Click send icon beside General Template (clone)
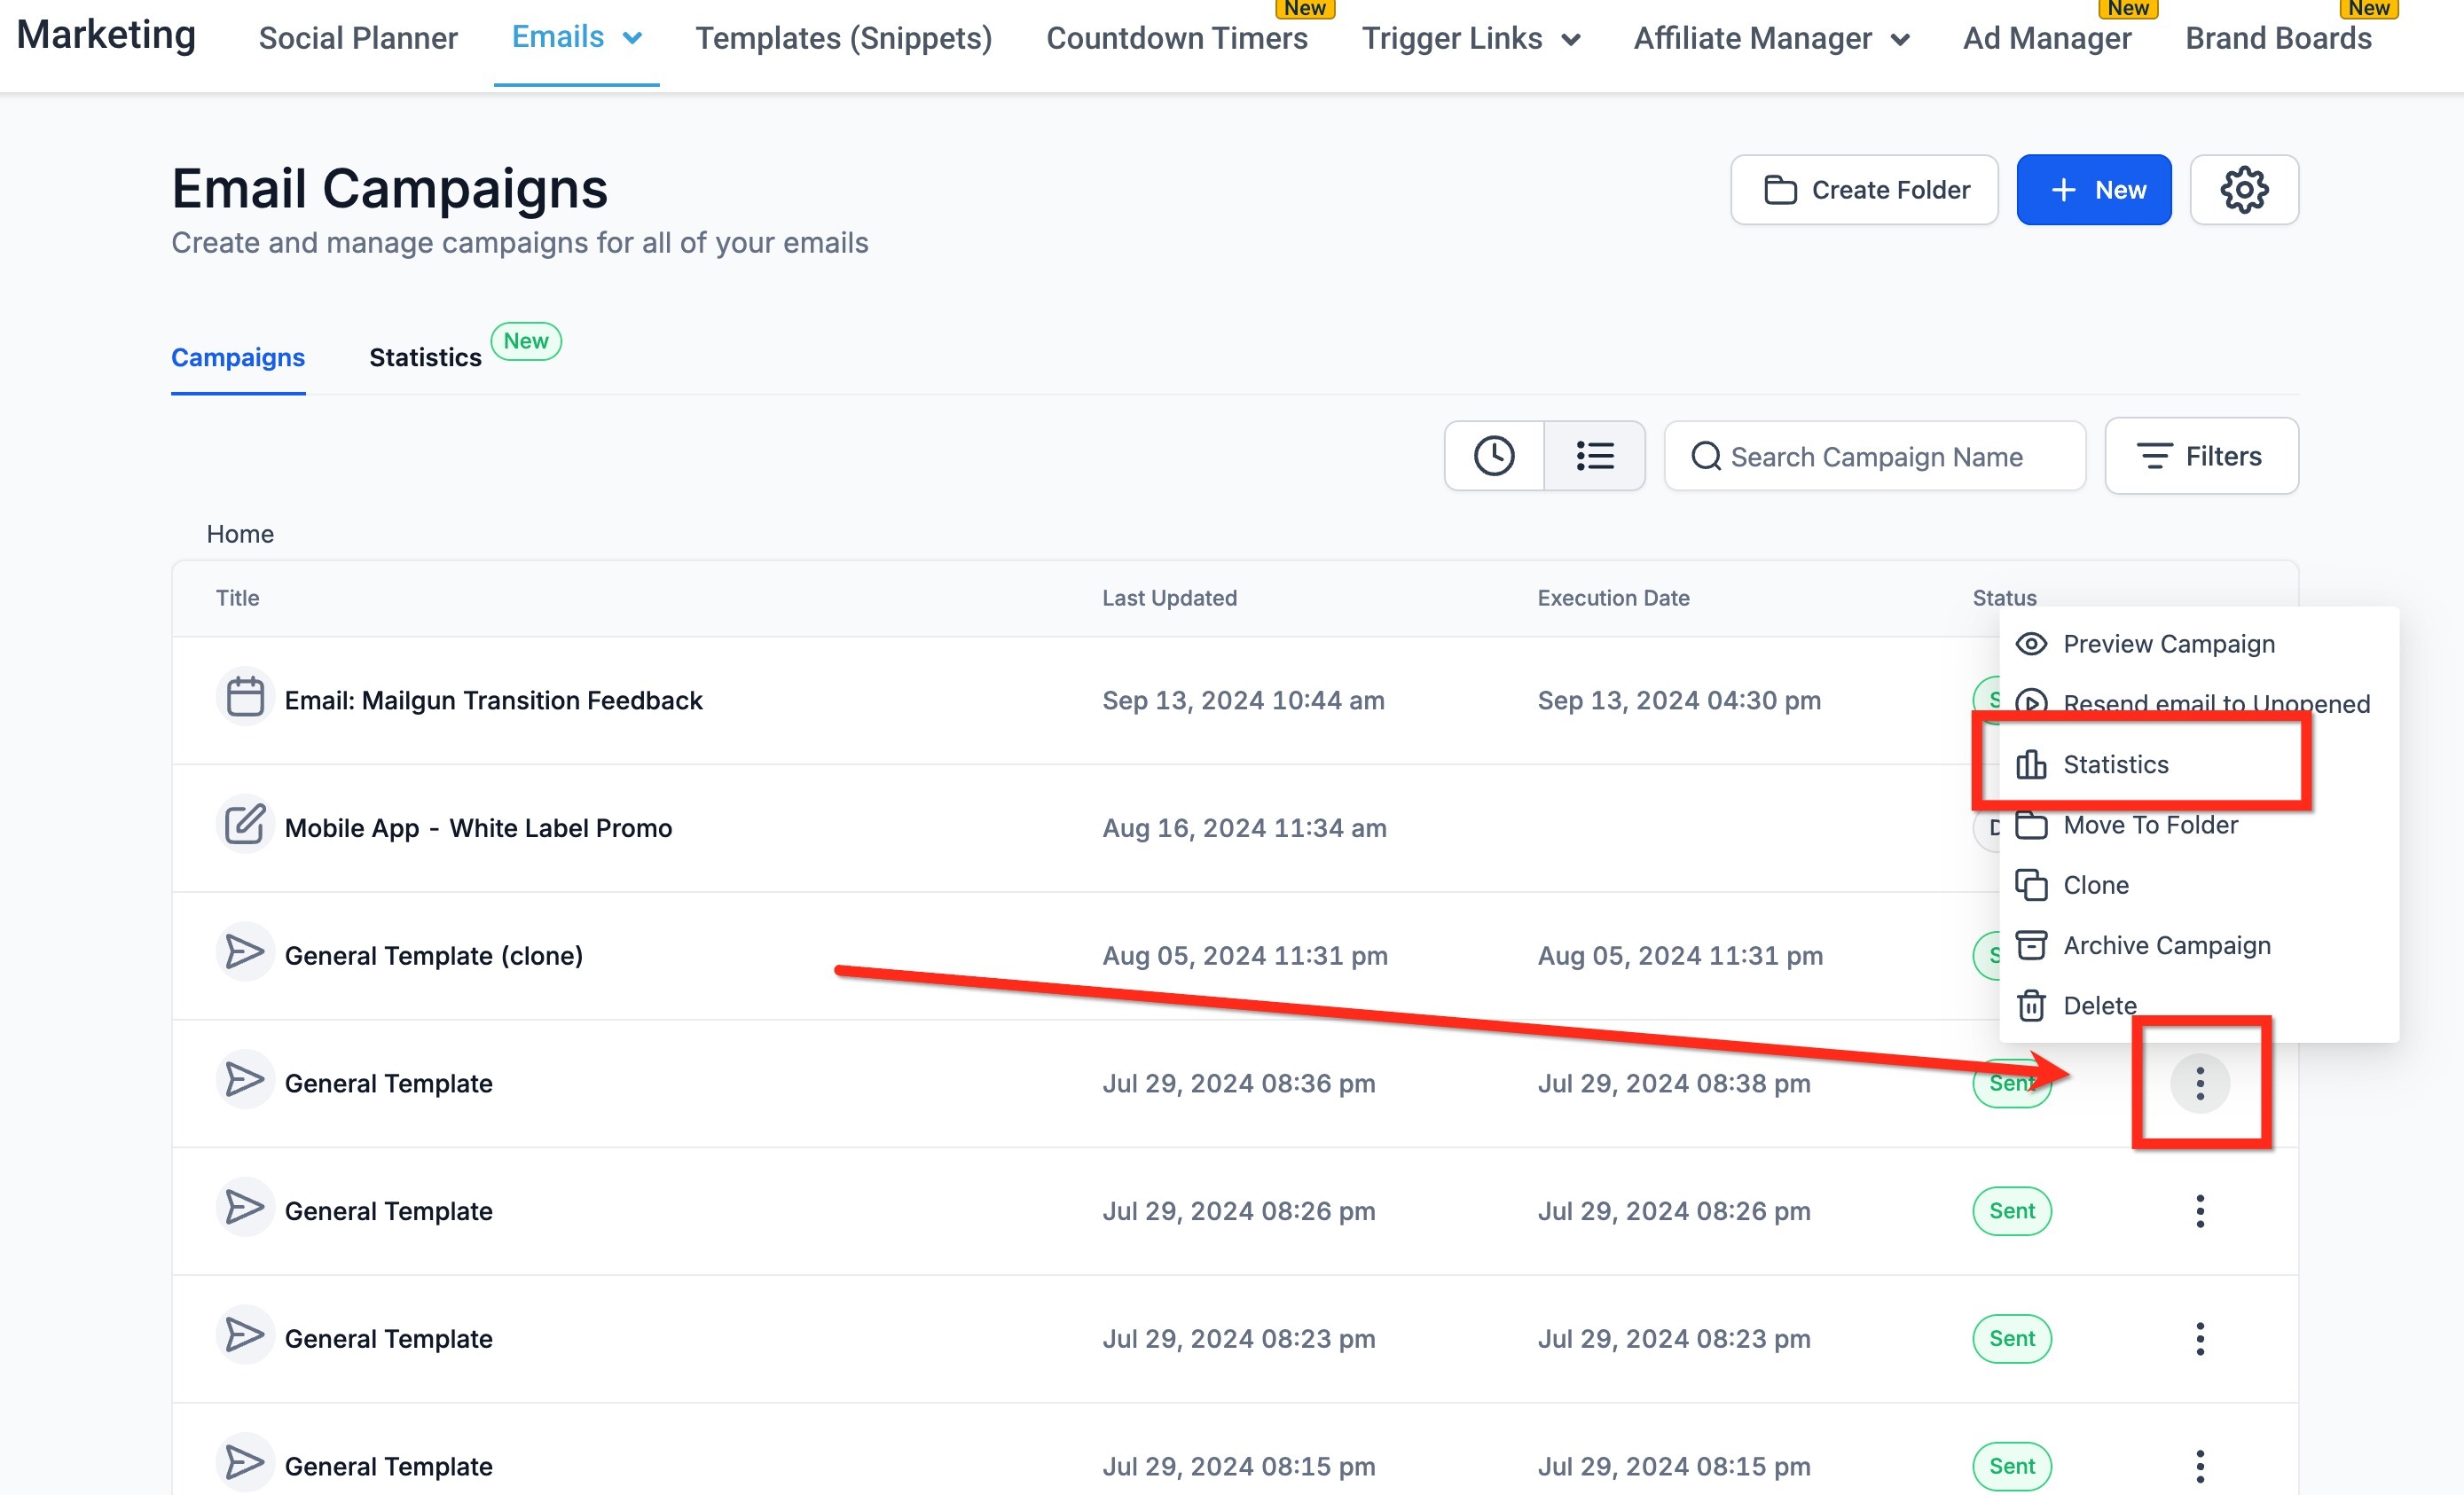This screenshot has width=2464, height=1495. click(x=245, y=952)
